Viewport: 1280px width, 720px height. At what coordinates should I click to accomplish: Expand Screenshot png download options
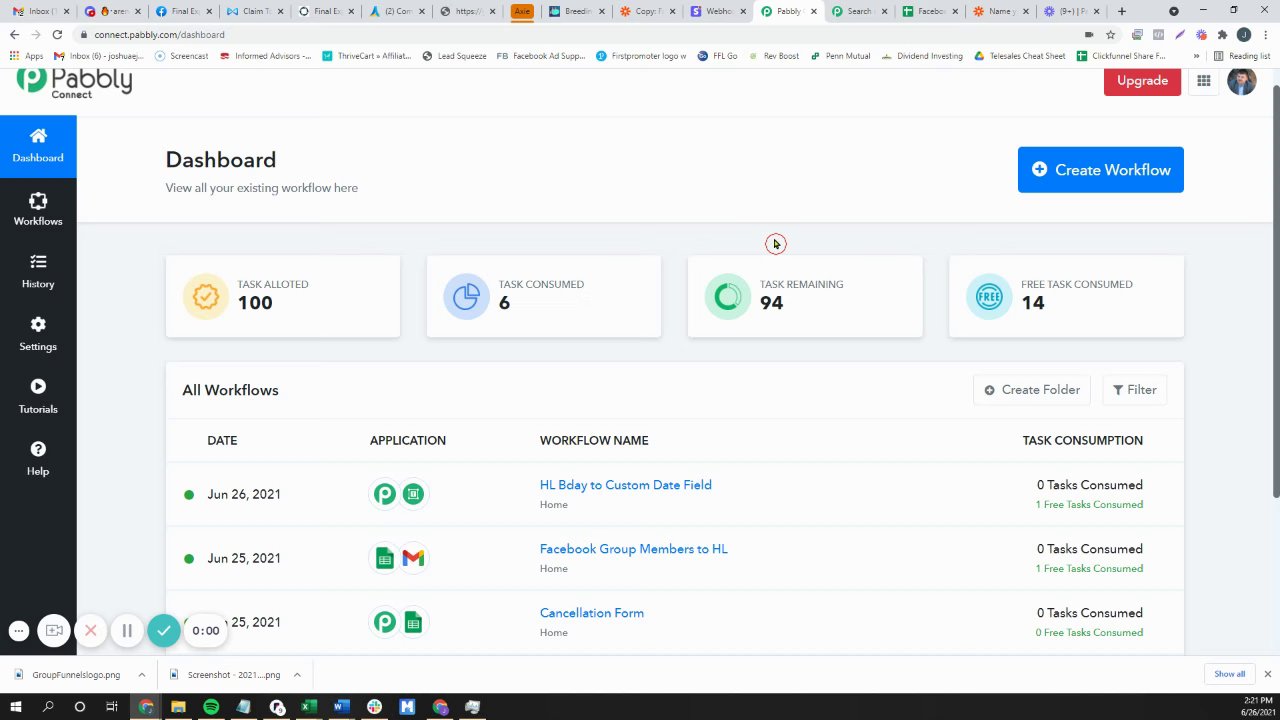(x=298, y=675)
